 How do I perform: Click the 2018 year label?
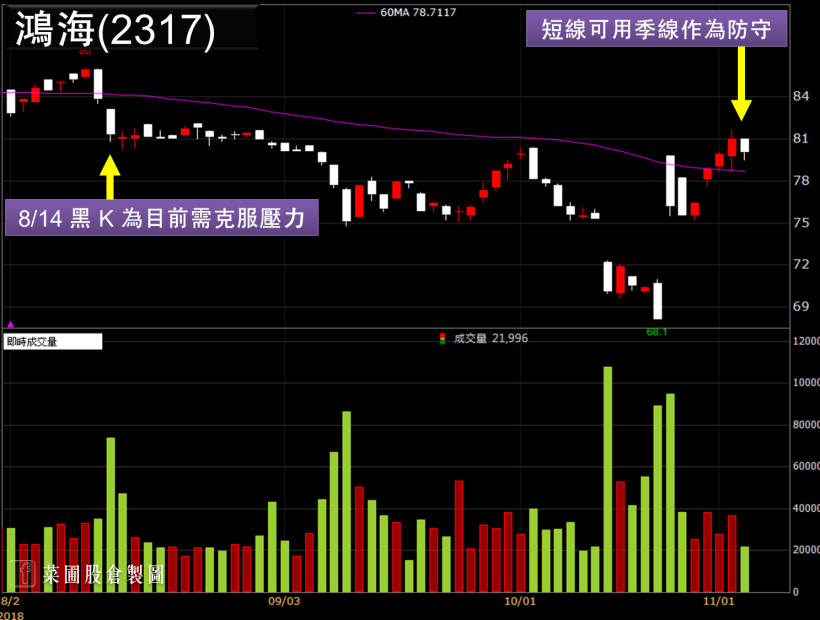tap(12, 615)
